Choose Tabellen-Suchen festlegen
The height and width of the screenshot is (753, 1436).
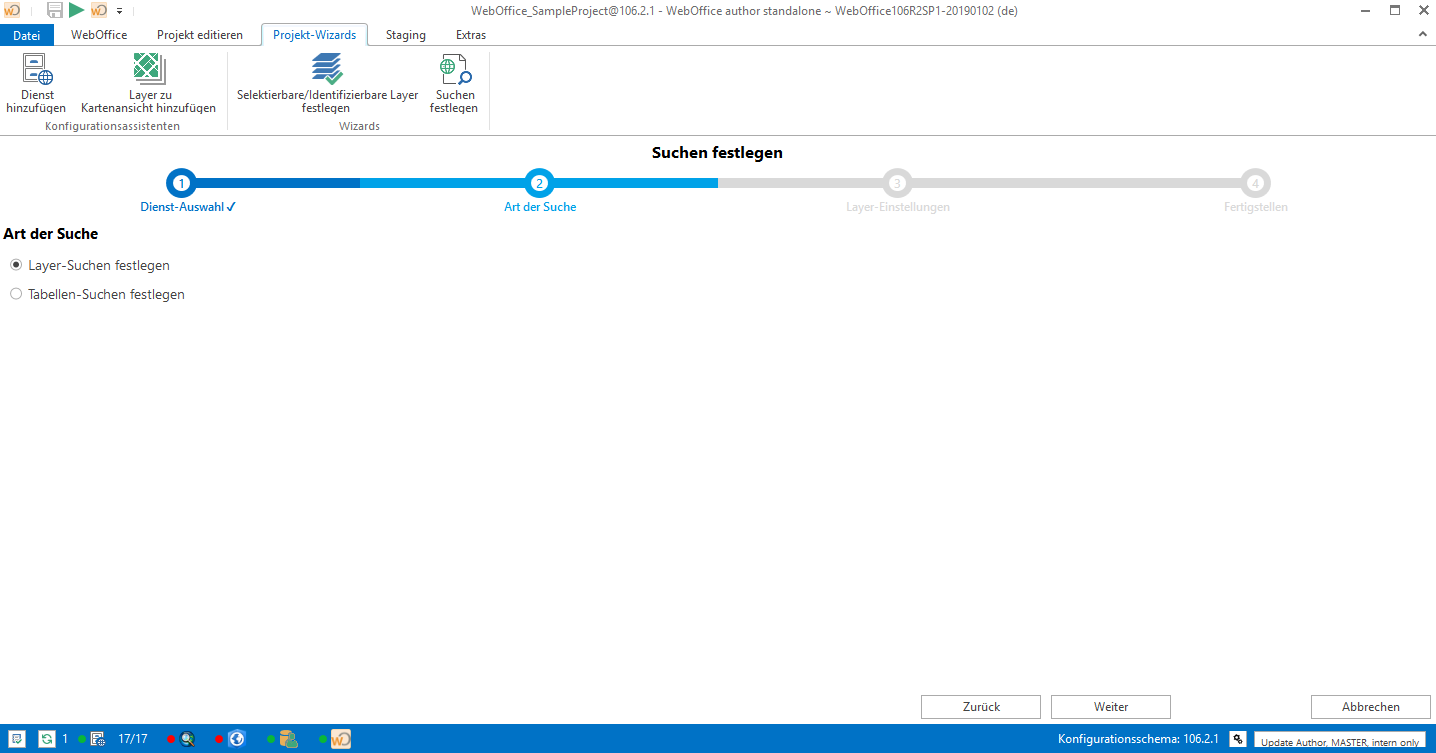point(16,293)
